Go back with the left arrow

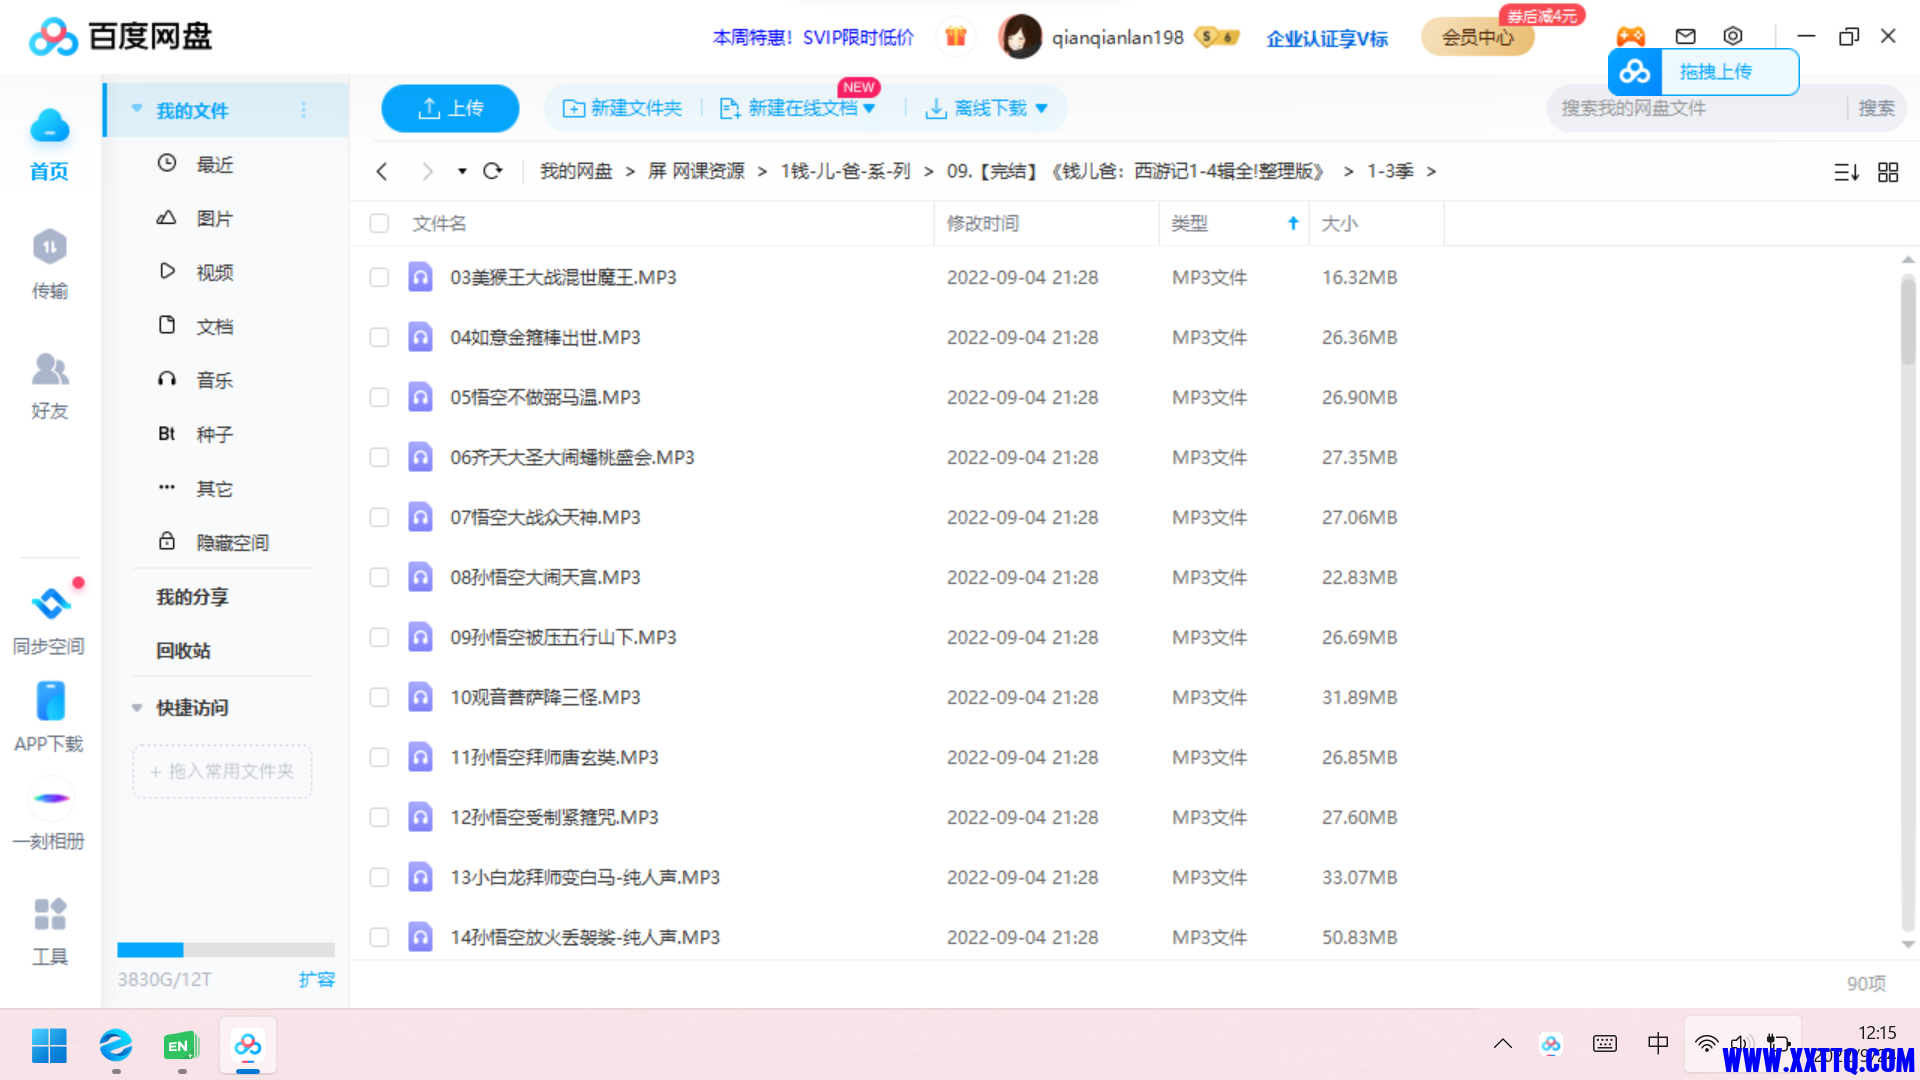(382, 171)
